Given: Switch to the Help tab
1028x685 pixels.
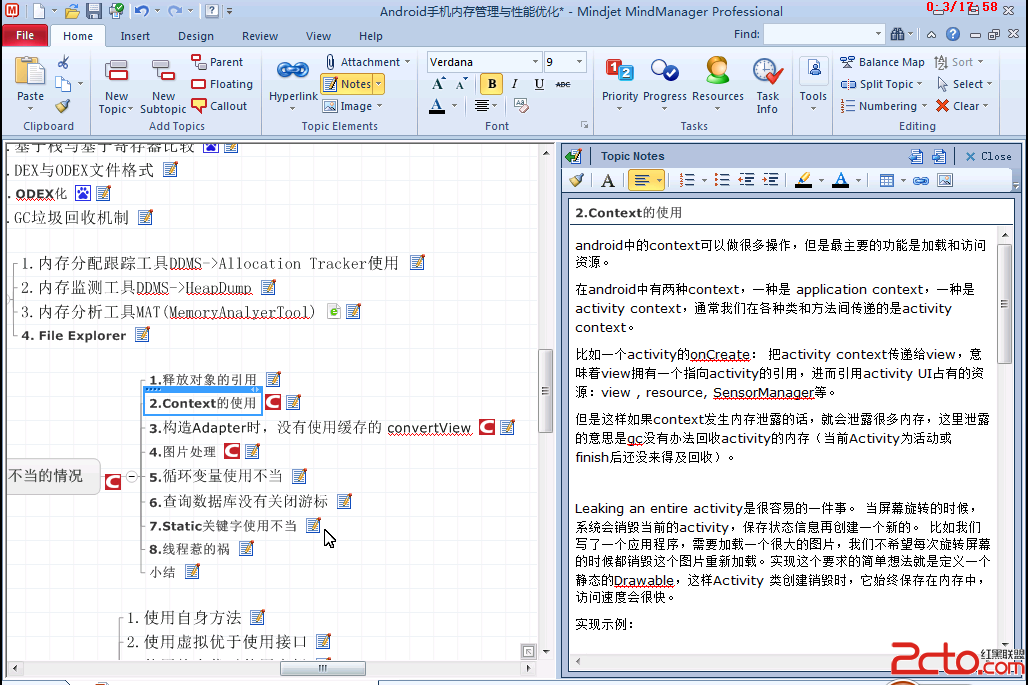Looking at the screenshot, I should coord(370,36).
